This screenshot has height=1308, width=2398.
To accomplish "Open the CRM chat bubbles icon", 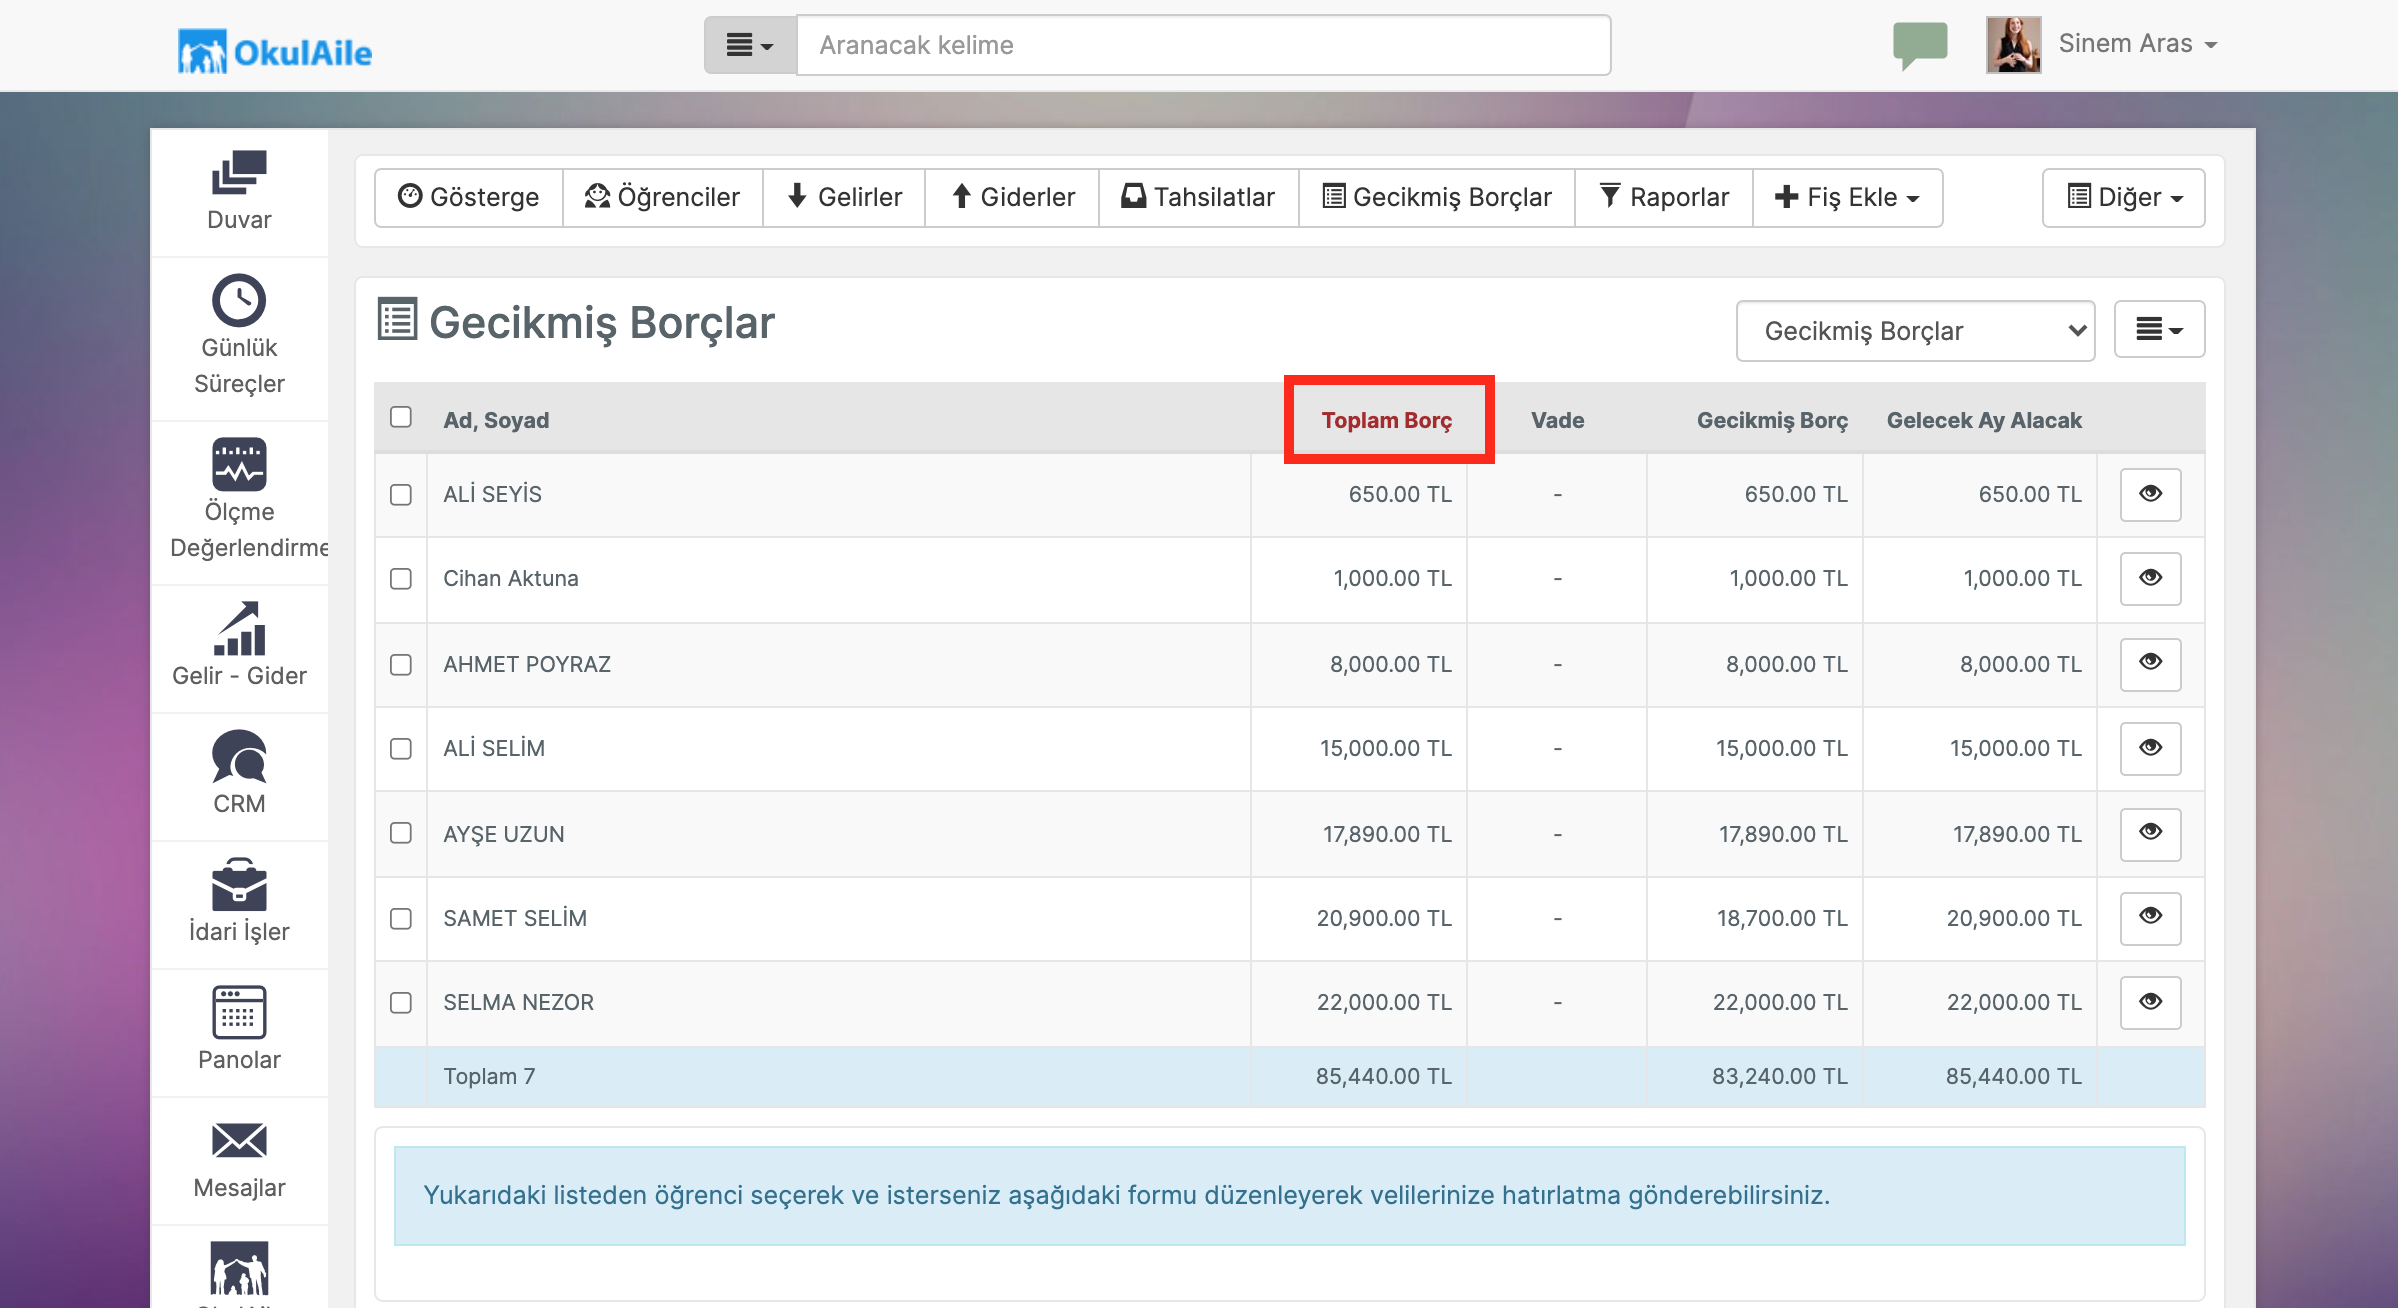I will (x=239, y=756).
